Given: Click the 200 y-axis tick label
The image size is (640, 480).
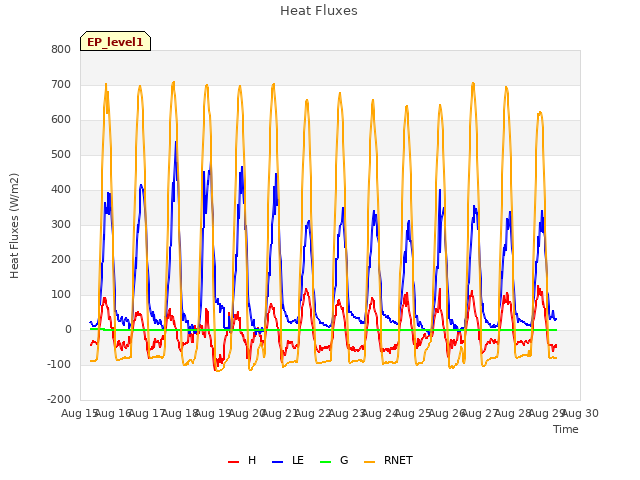Looking at the screenshot, I should (61, 260).
